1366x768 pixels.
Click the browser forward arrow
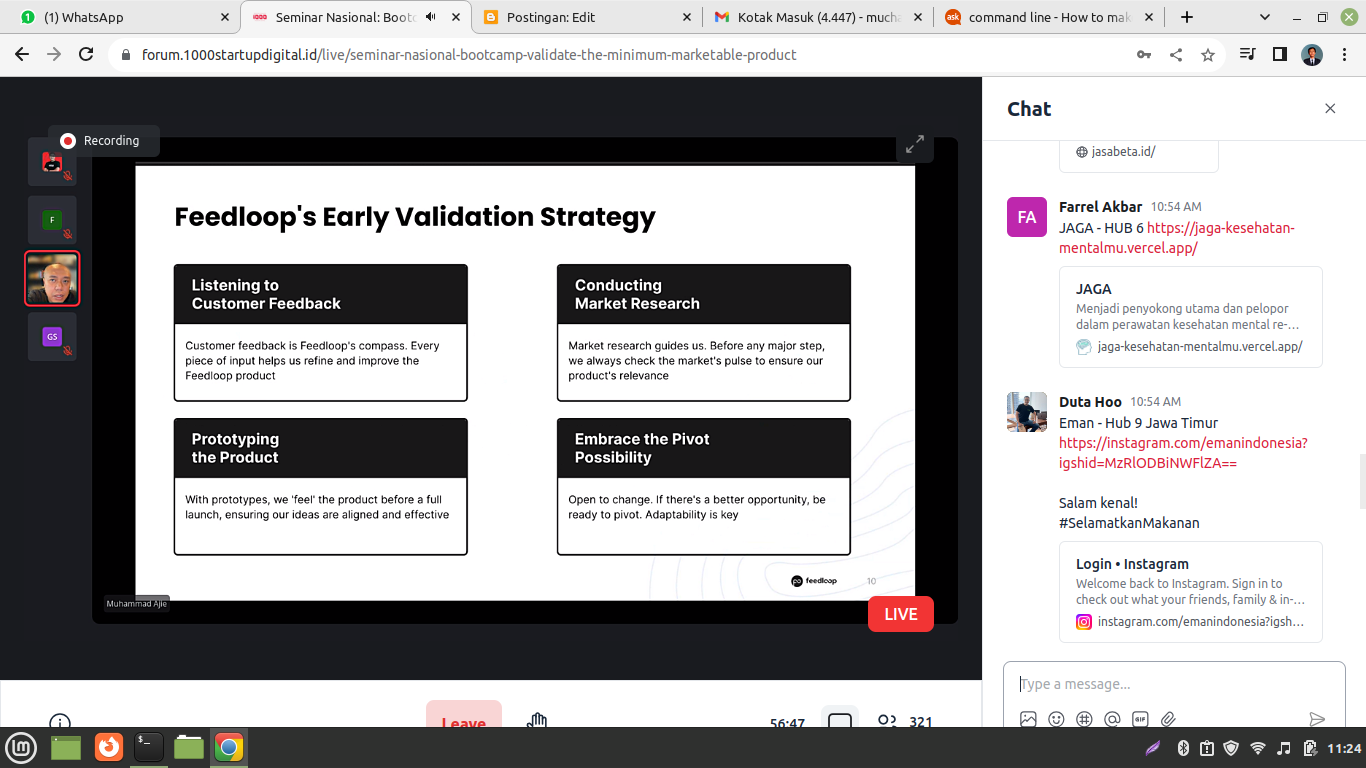pos(54,55)
